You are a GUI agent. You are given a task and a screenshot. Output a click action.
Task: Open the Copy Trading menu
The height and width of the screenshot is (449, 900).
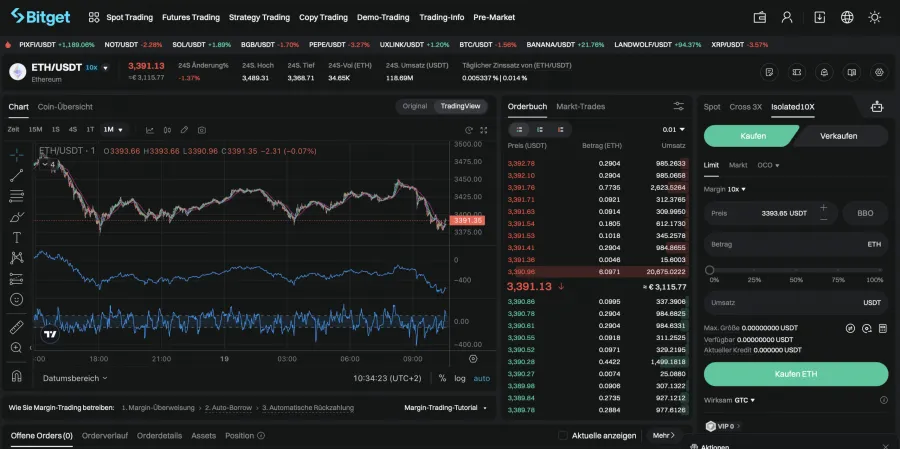tap(323, 17)
